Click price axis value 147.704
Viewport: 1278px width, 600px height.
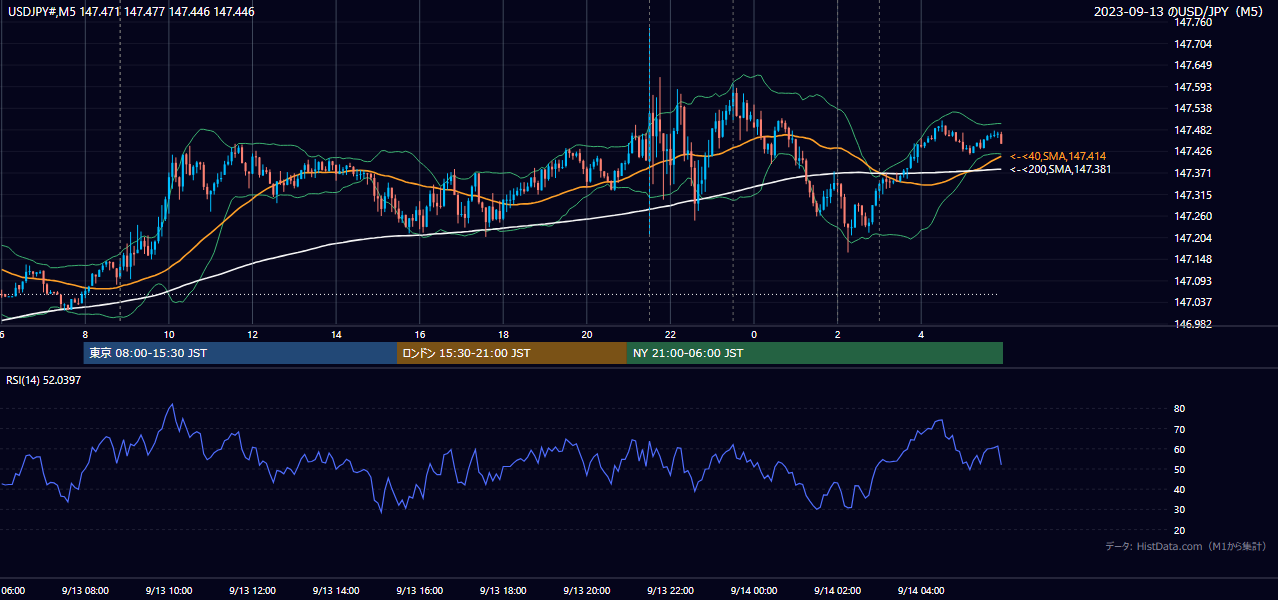[x=1193, y=44]
